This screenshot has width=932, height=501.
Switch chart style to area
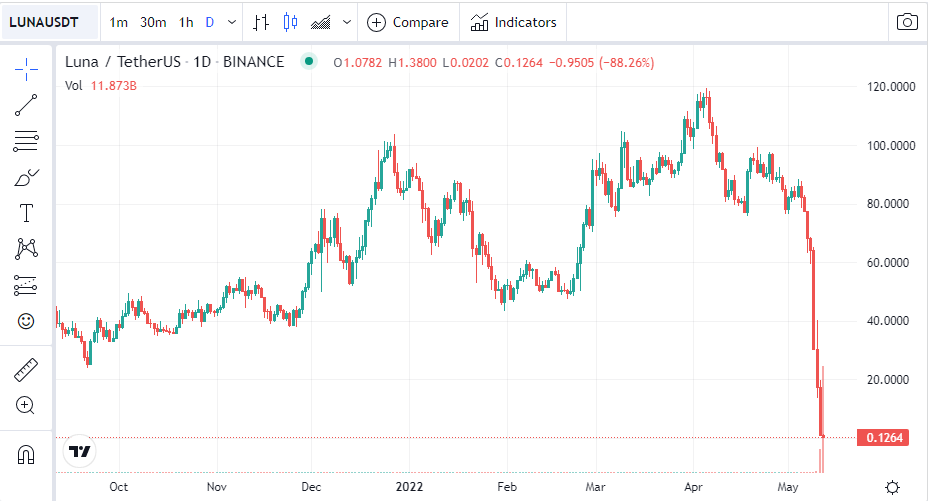tap(321, 23)
